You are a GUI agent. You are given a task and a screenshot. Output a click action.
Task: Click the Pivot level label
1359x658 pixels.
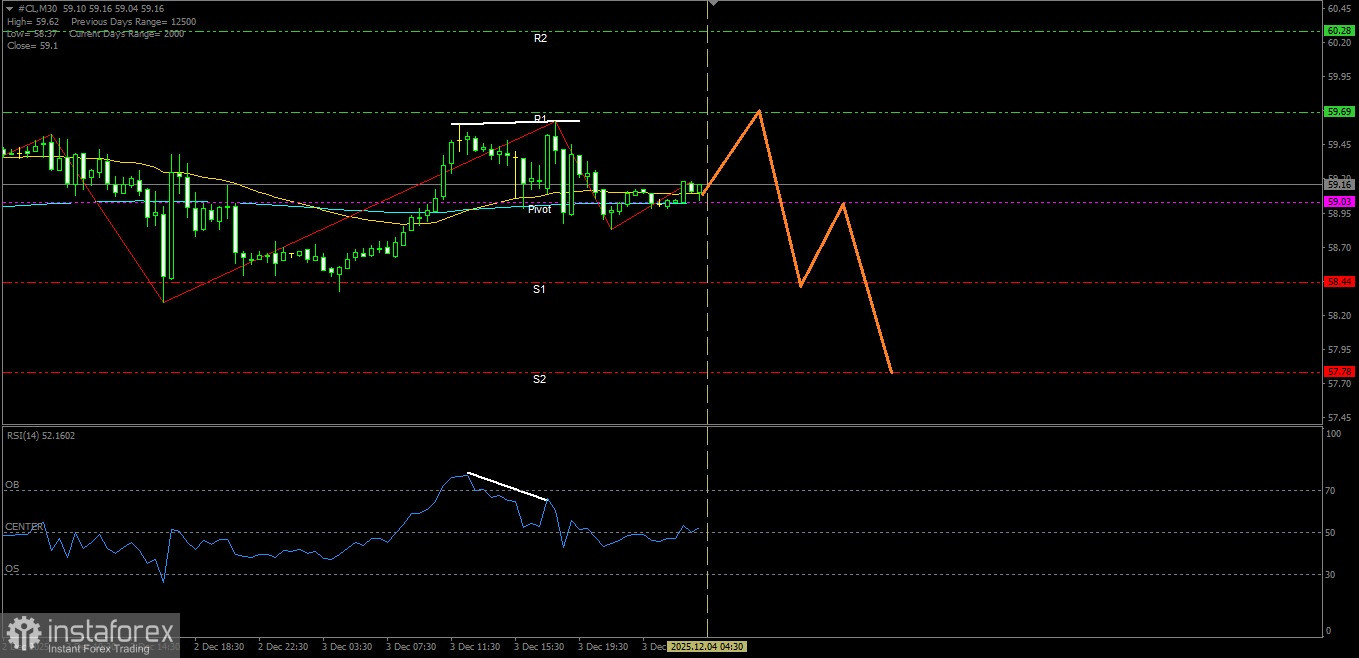[x=539, y=210]
